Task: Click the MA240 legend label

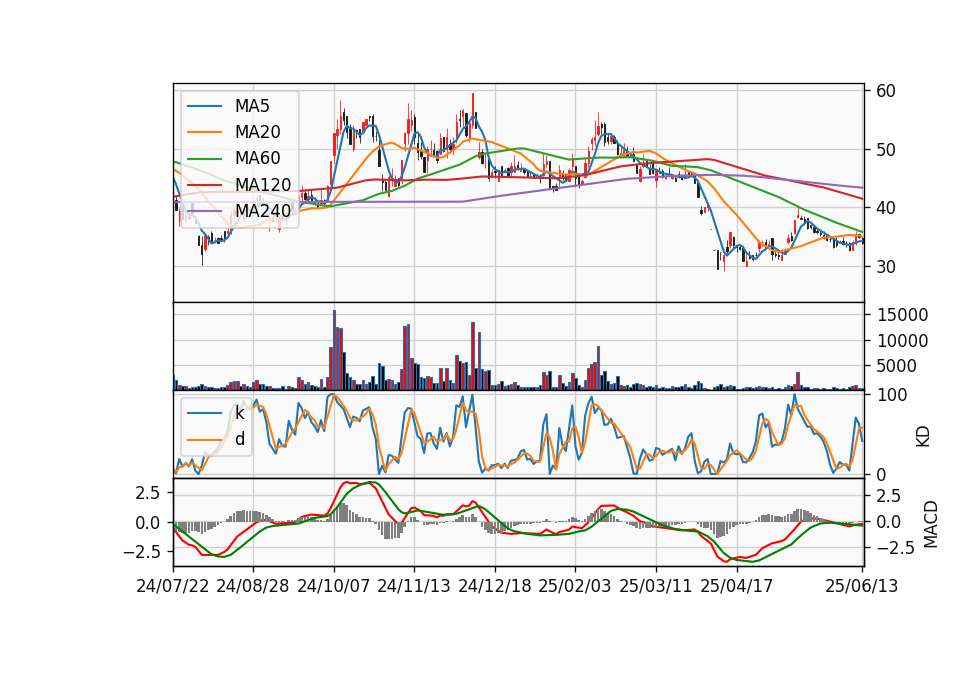Action: (263, 211)
